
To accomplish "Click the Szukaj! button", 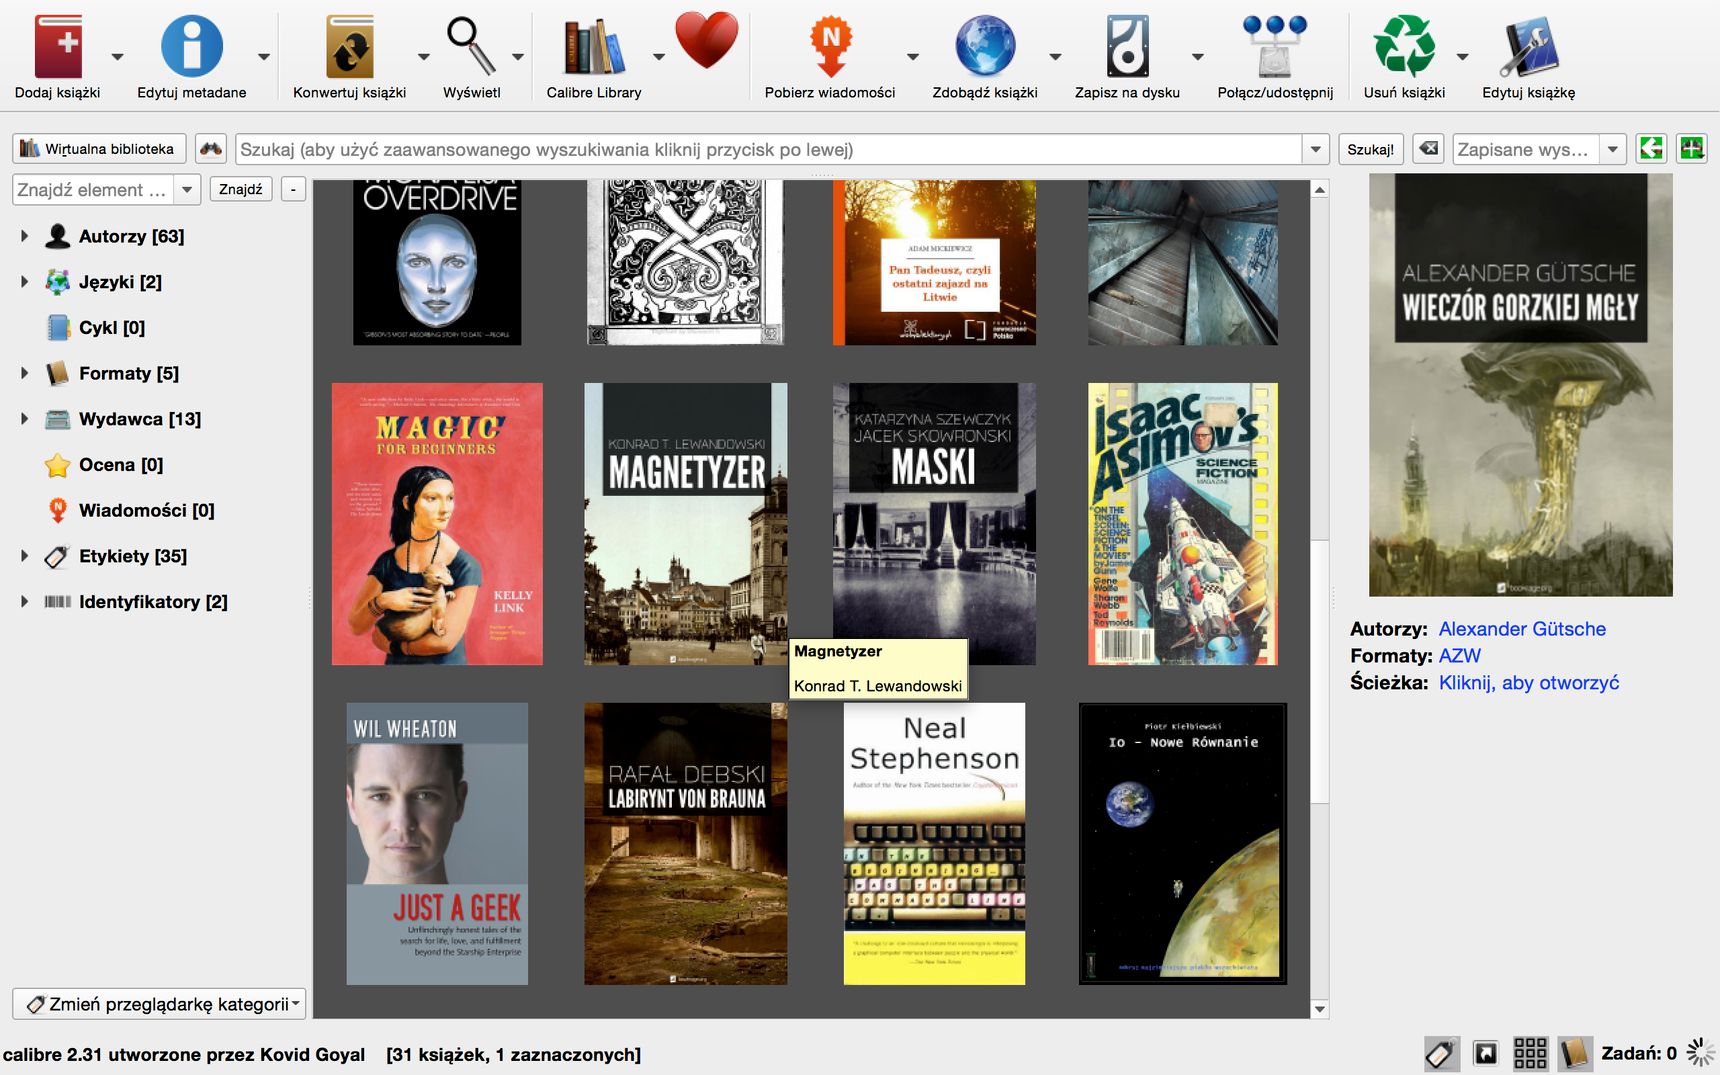I will coord(1370,149).
